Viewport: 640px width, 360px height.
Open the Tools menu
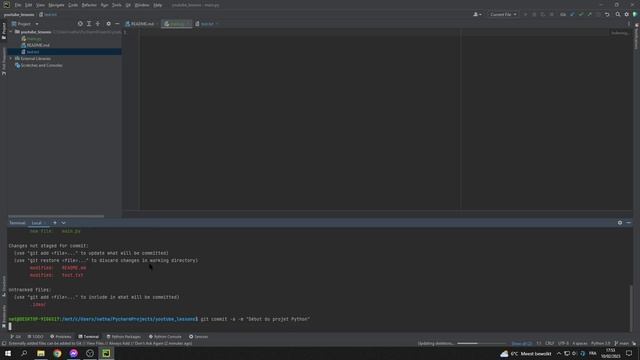117,5
